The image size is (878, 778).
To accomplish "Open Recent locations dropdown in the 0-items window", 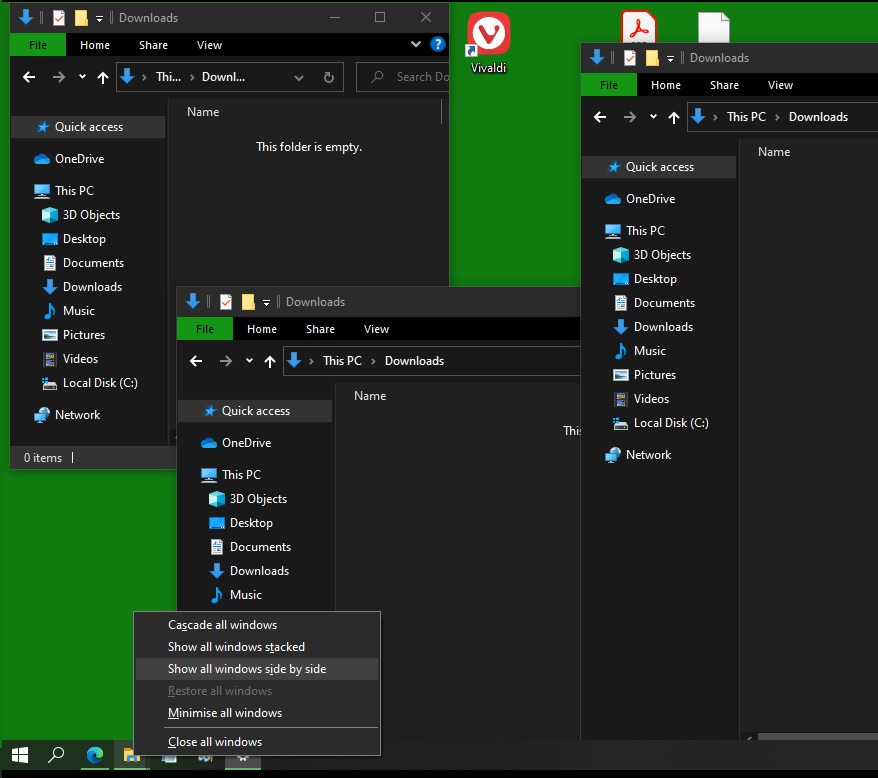I will coord(82,77).
